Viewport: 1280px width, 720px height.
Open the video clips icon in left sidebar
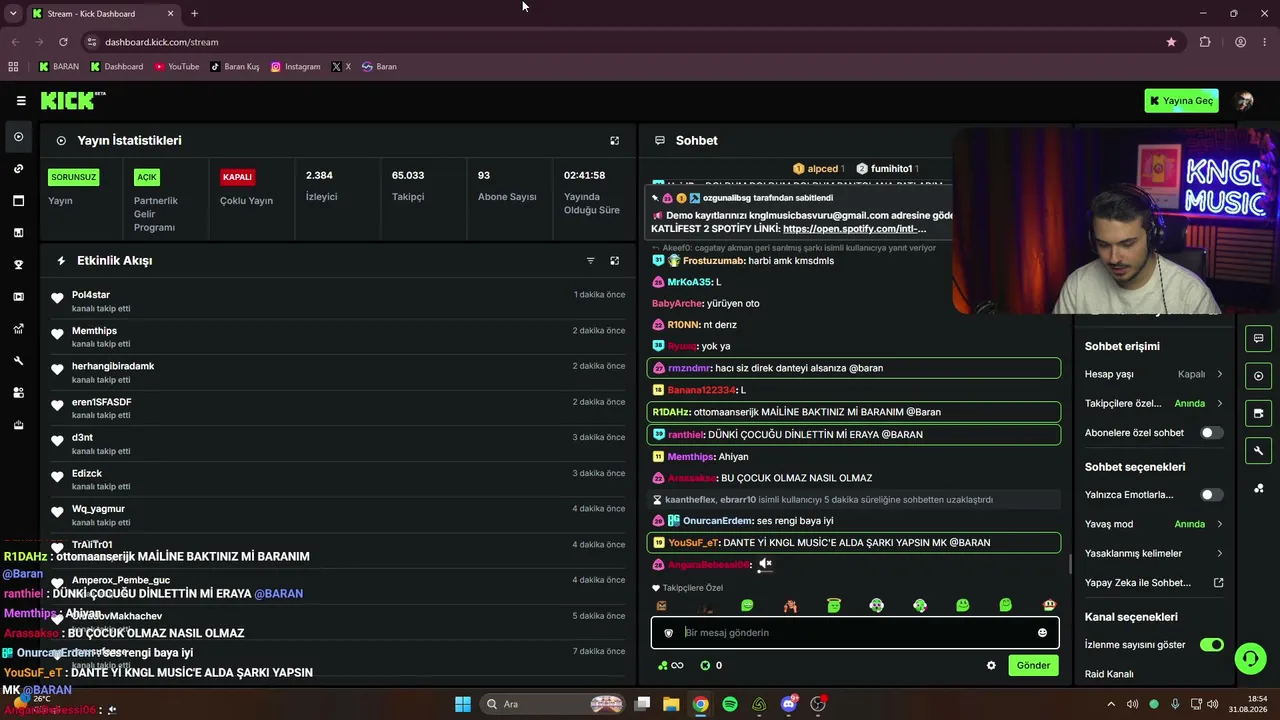[x=18, y=297]
